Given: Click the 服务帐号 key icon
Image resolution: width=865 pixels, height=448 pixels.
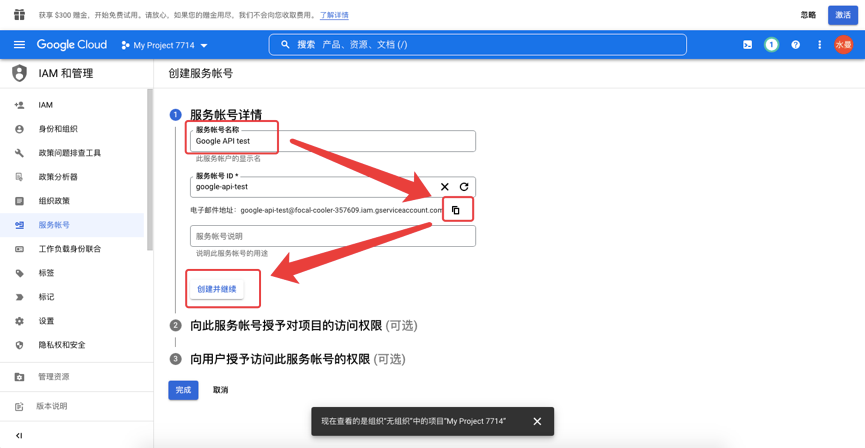Looking at the screenshot, I should coord(19,225).
